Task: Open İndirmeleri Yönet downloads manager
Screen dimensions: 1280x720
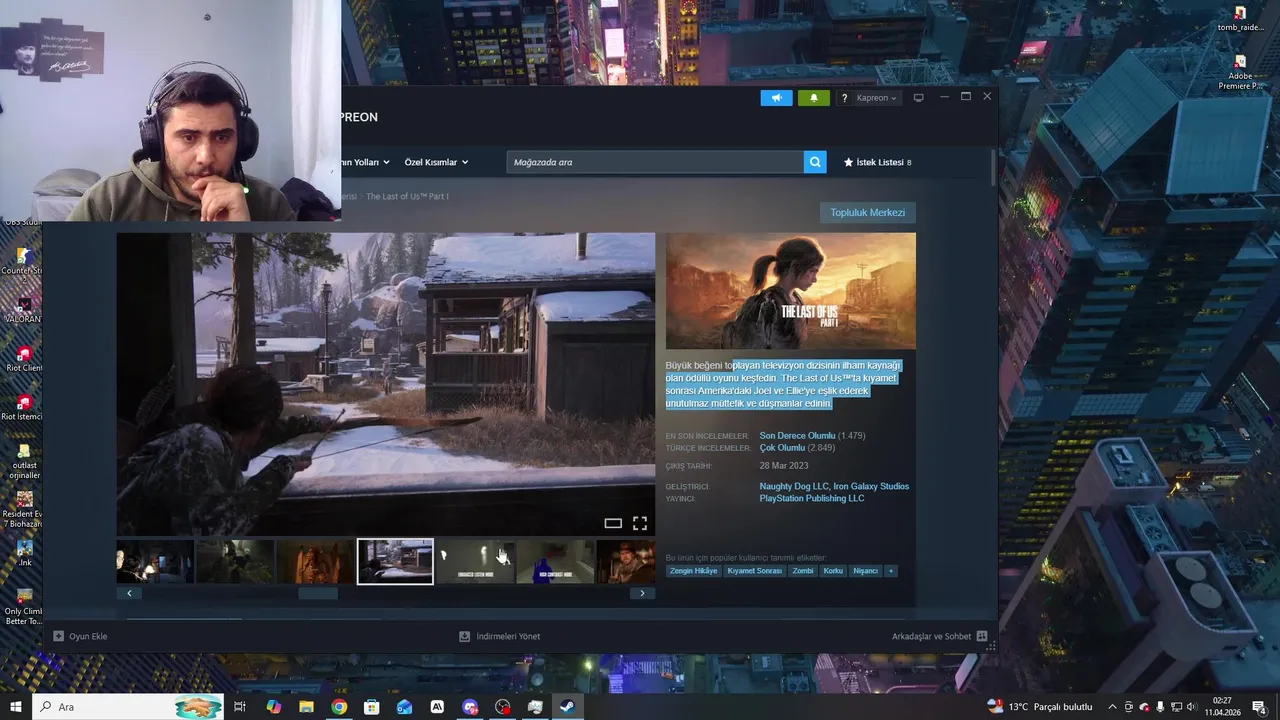Action: pyautogui.click(x=499, y=636)
